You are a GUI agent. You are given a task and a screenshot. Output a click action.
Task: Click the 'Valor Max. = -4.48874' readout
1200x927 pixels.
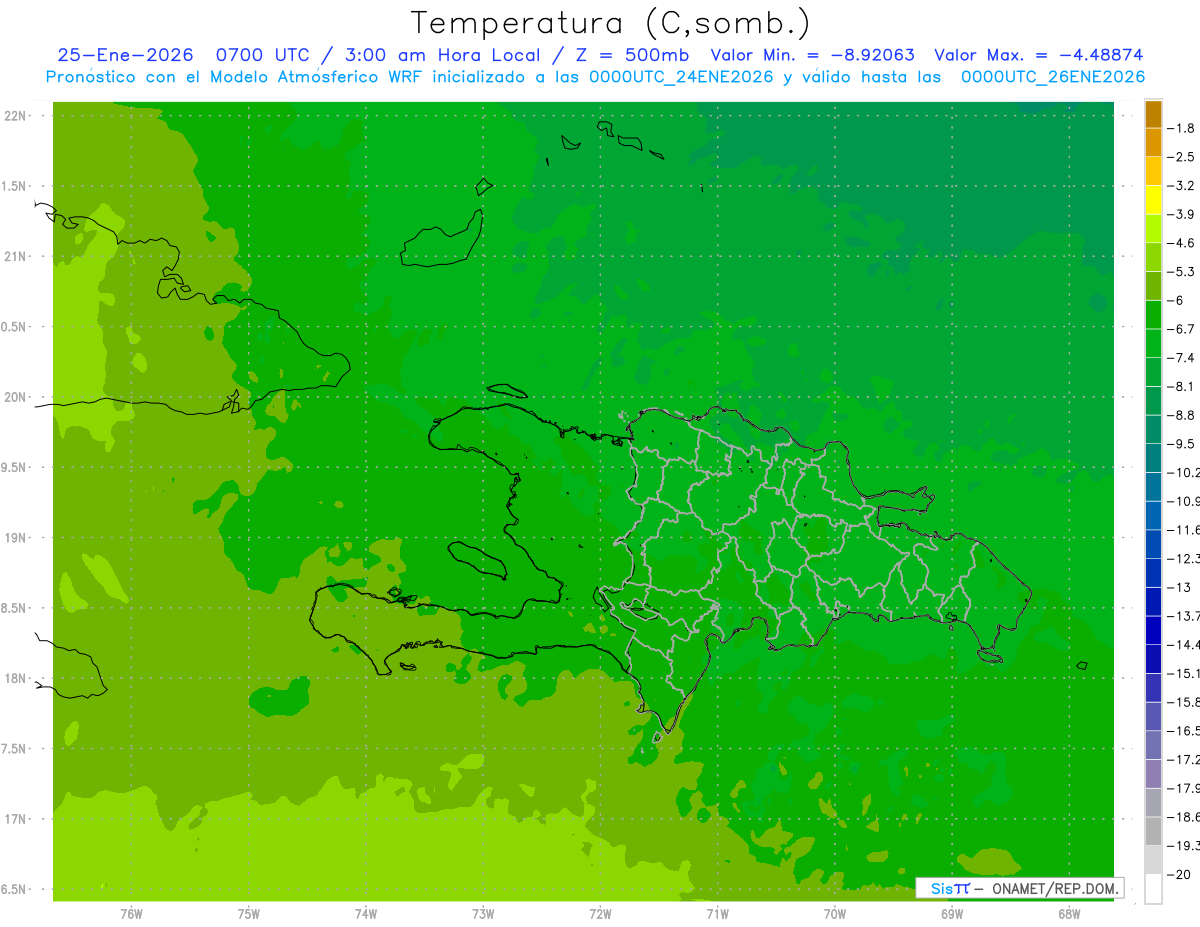[x=1038, y=55]
